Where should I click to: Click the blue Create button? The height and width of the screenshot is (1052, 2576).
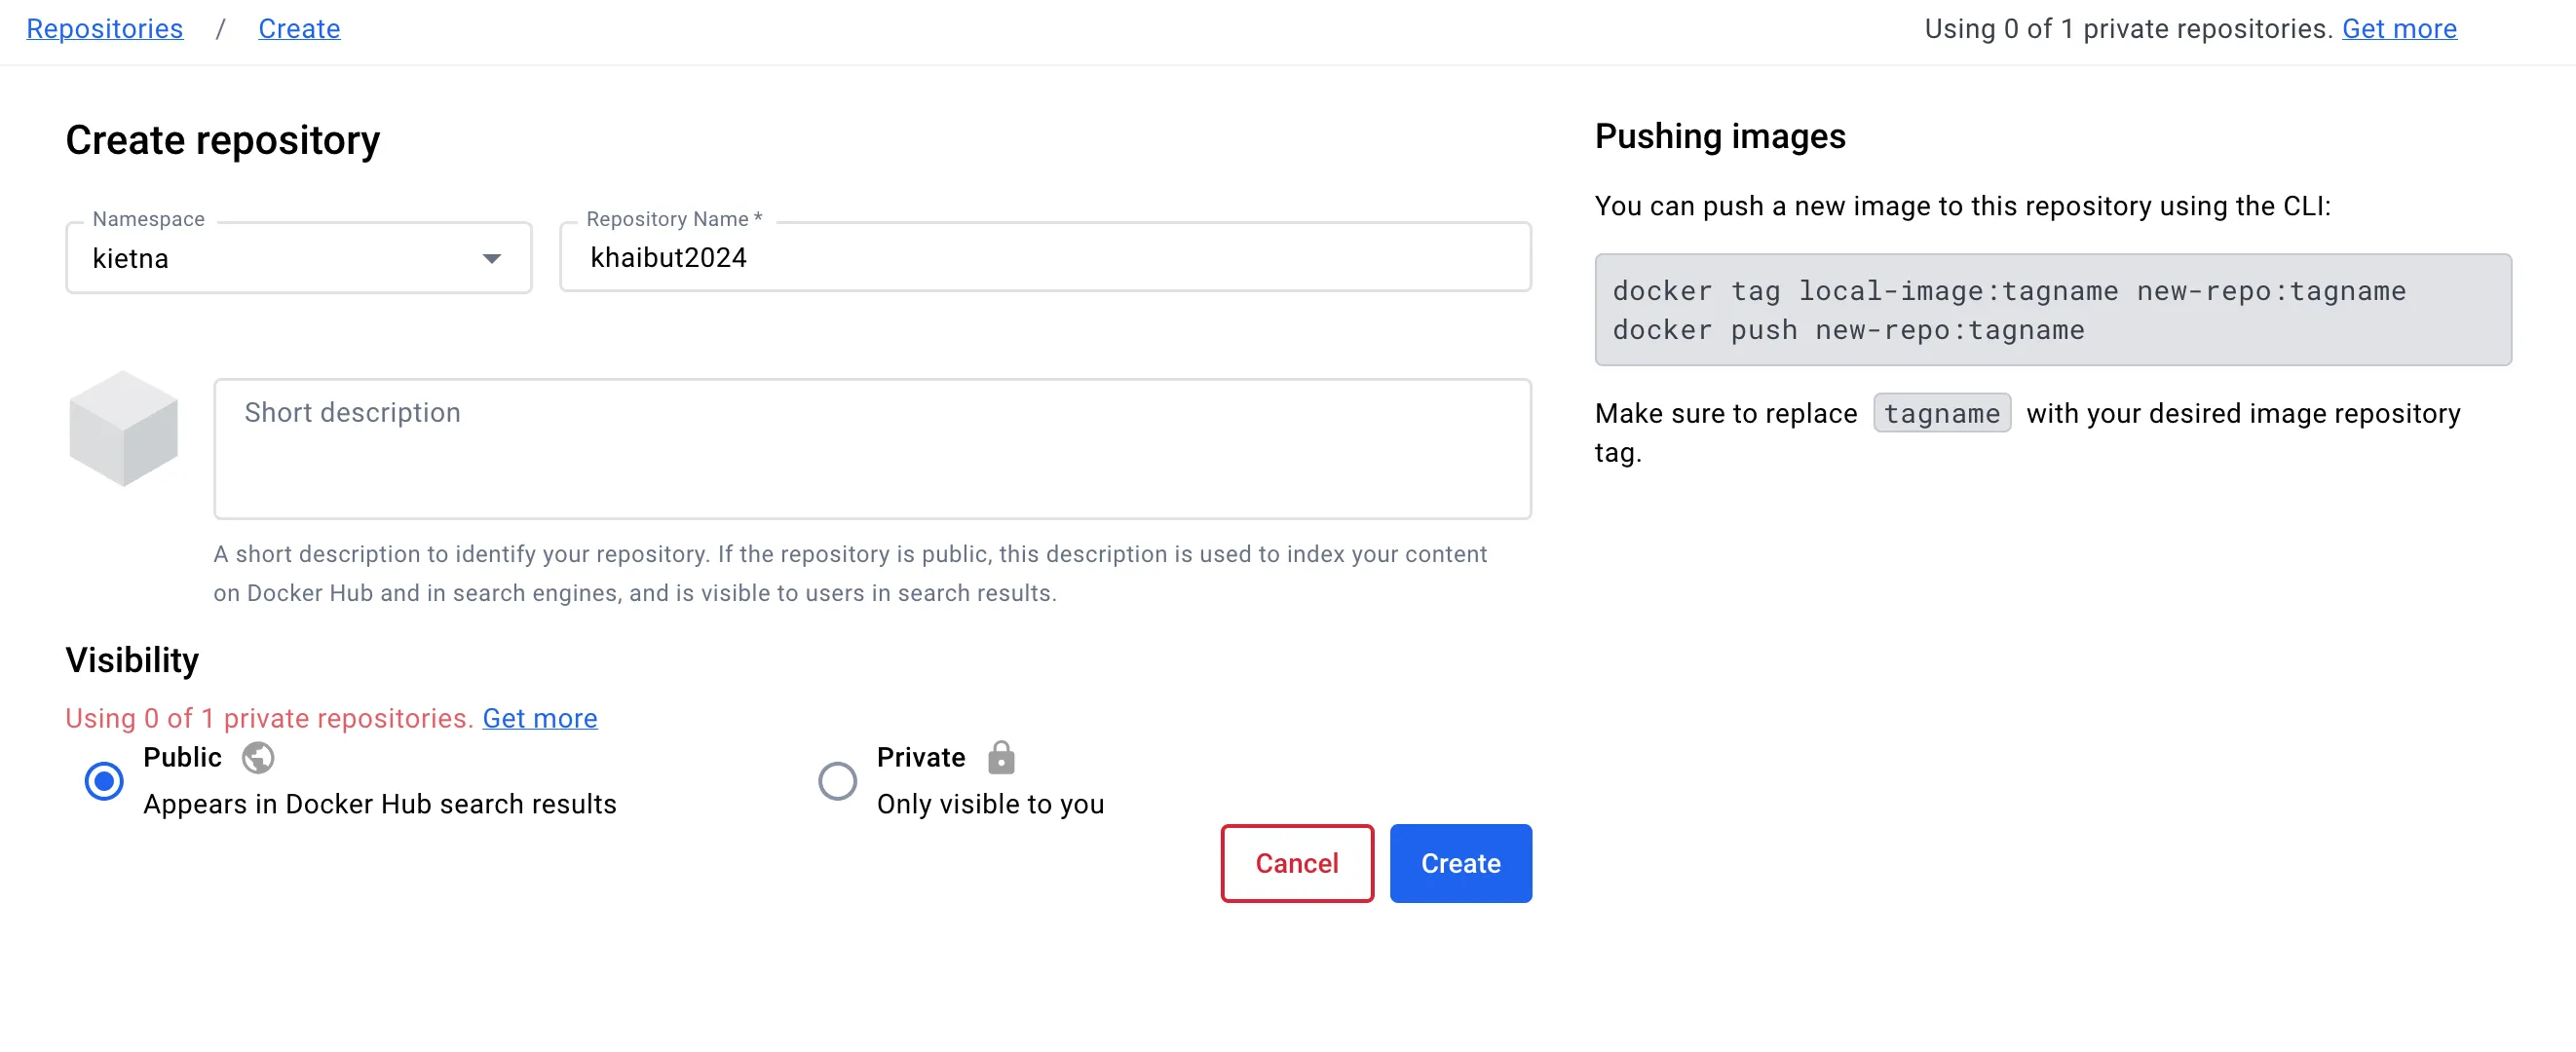1461,863
